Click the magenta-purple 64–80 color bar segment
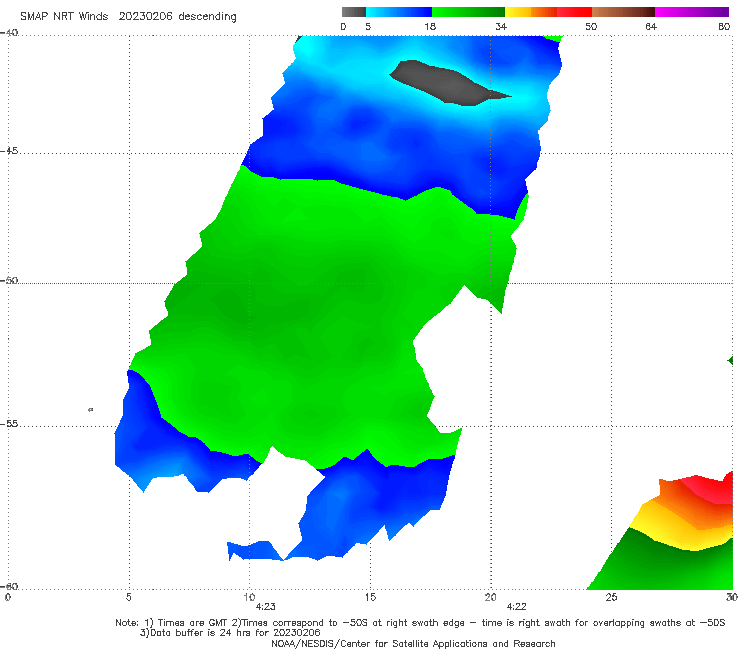740x650 pixels. (x=692, y=12)
